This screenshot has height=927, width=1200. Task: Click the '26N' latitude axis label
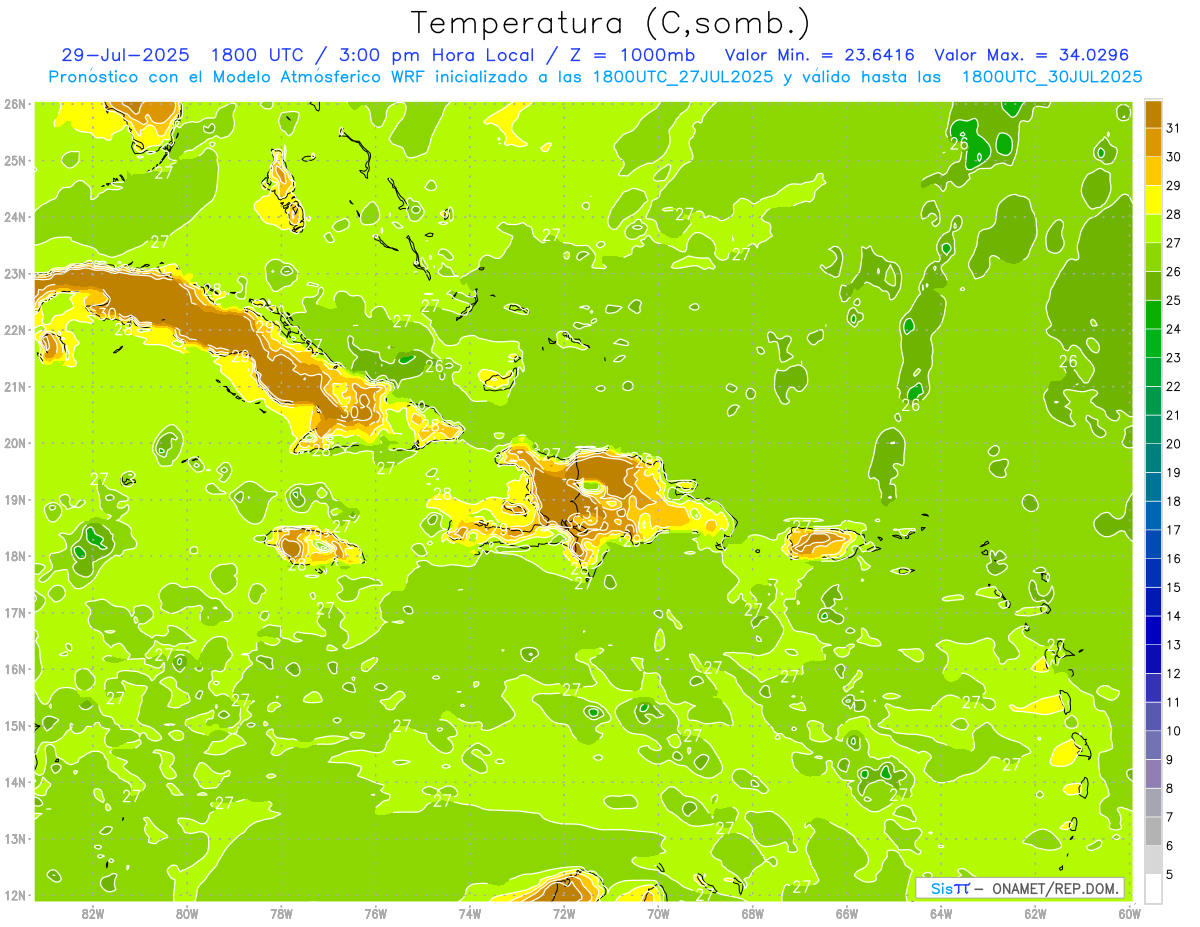[x=14, y=104]
